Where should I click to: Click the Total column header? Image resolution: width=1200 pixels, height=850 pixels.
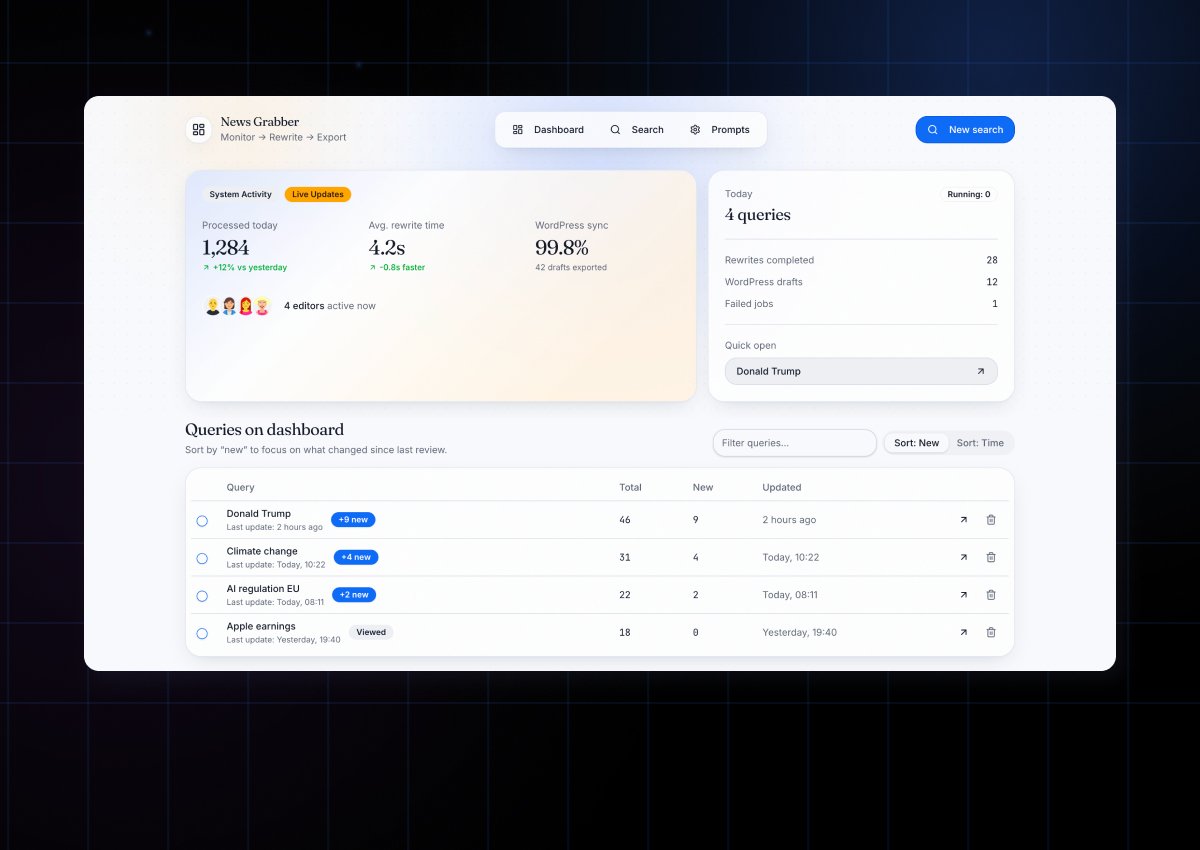point(630,487)
